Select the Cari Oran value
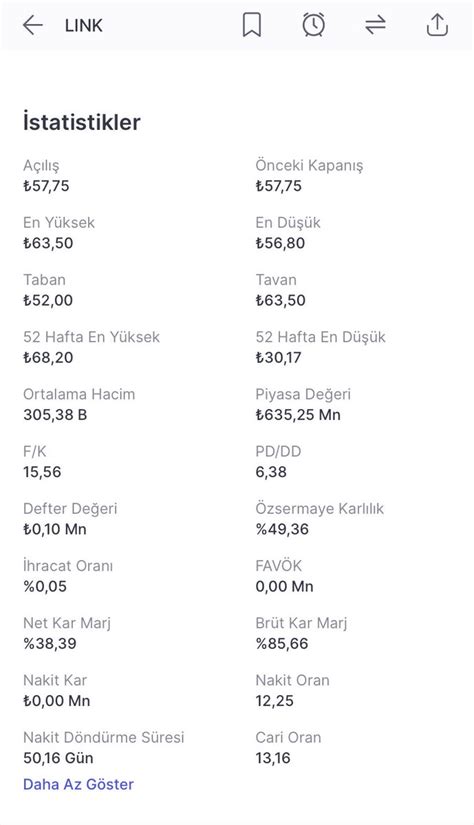The height and width of the screenshot is (825, 474). pos(273,758)
